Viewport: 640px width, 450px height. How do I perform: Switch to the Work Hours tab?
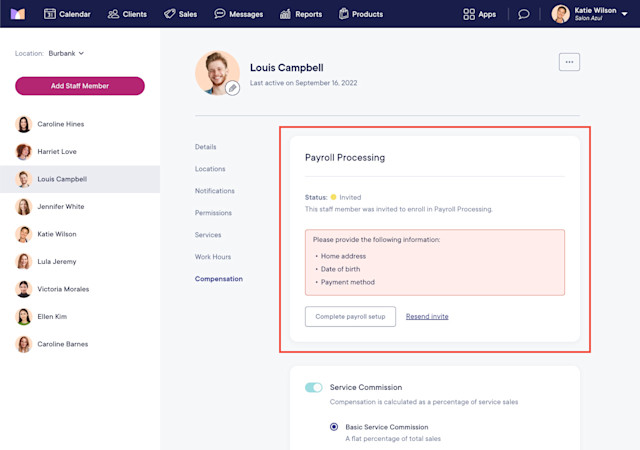213,257
